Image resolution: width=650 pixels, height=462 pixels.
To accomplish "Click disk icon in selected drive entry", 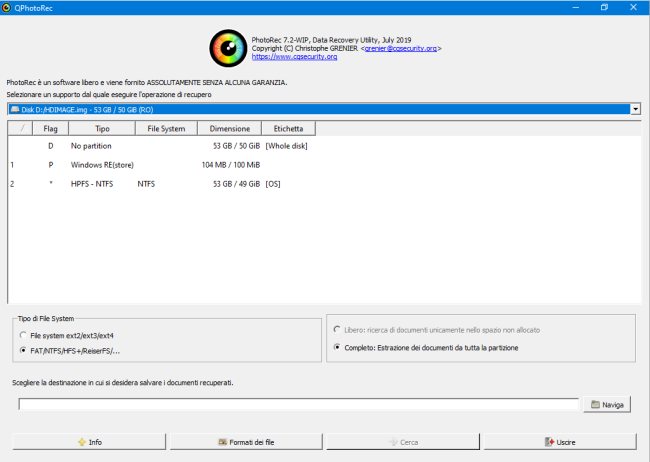I will (x=15, y=109).
